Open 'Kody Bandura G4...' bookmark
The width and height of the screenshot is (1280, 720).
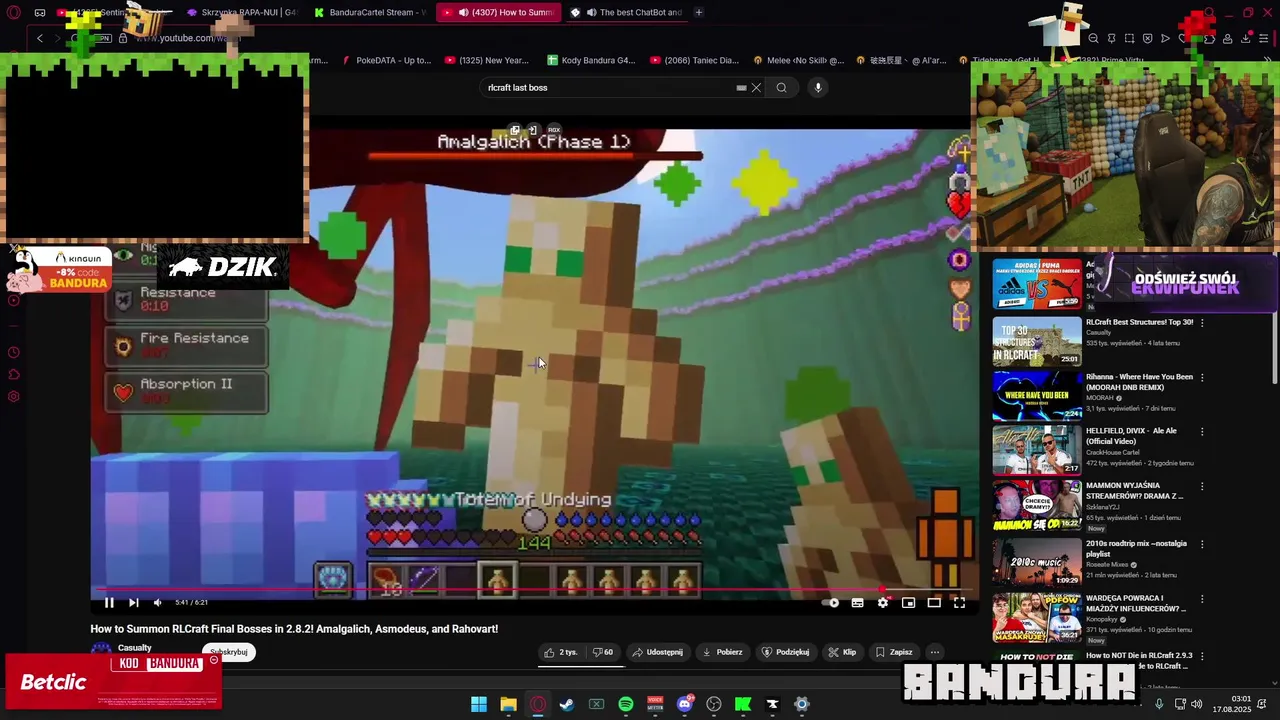pyautogui.click(x=590, y=60)
